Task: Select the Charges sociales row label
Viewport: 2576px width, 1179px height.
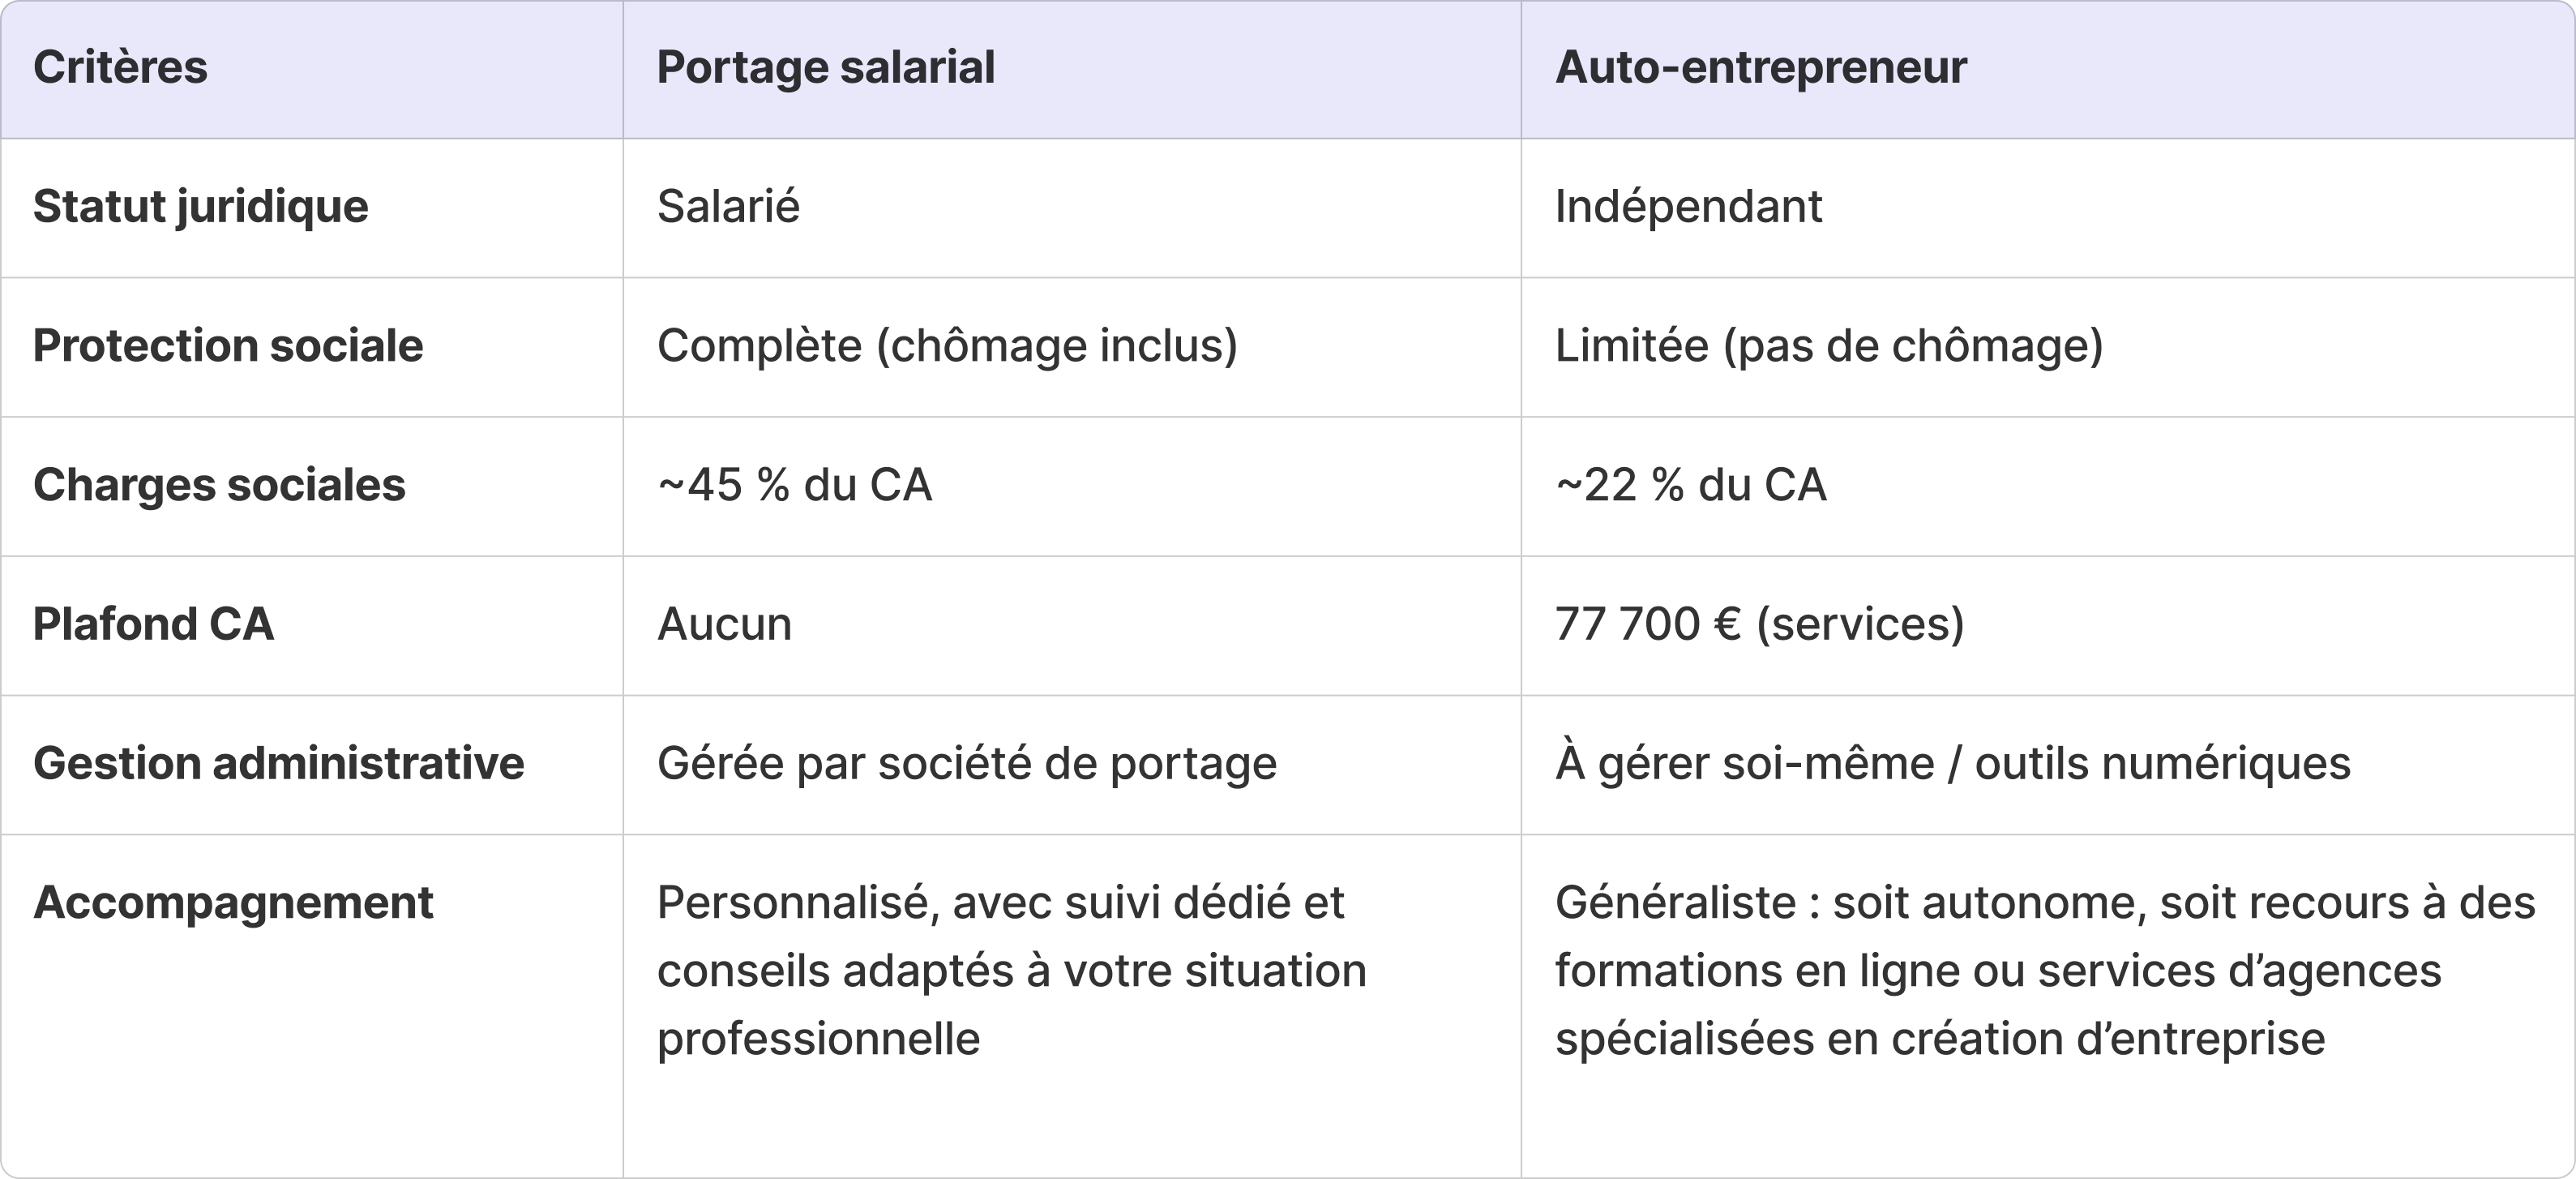Action: pyautogui.click(x=219, y=485)
